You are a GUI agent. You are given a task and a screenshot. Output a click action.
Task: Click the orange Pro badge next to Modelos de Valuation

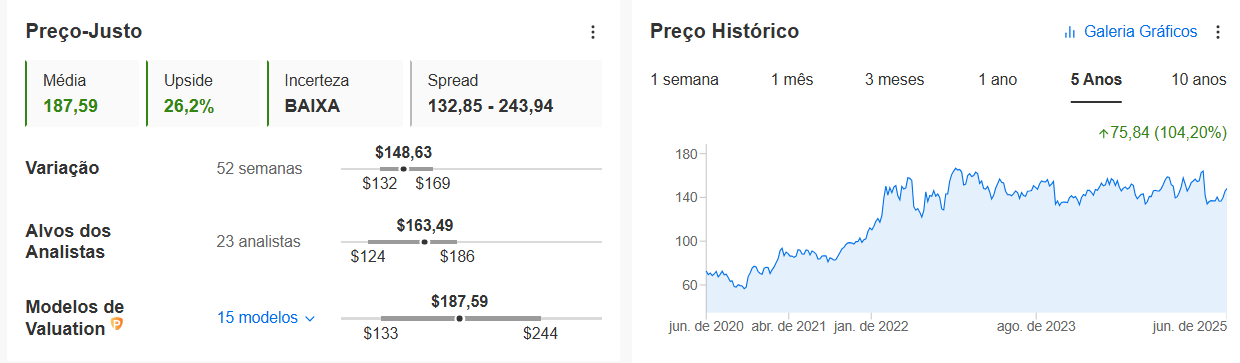[x=117, y=324]
